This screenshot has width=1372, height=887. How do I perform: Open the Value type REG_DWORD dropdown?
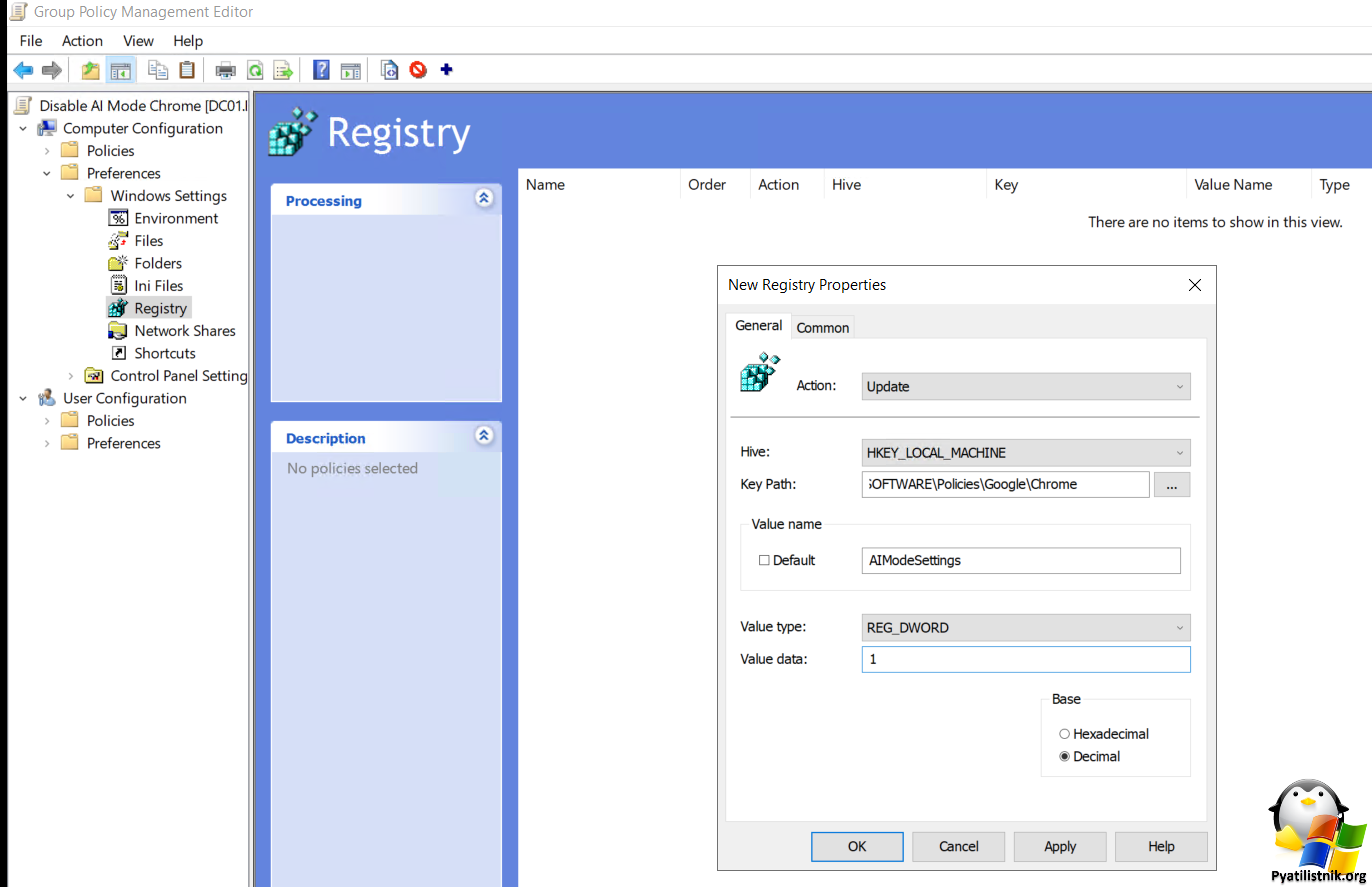coord(1025,628)
